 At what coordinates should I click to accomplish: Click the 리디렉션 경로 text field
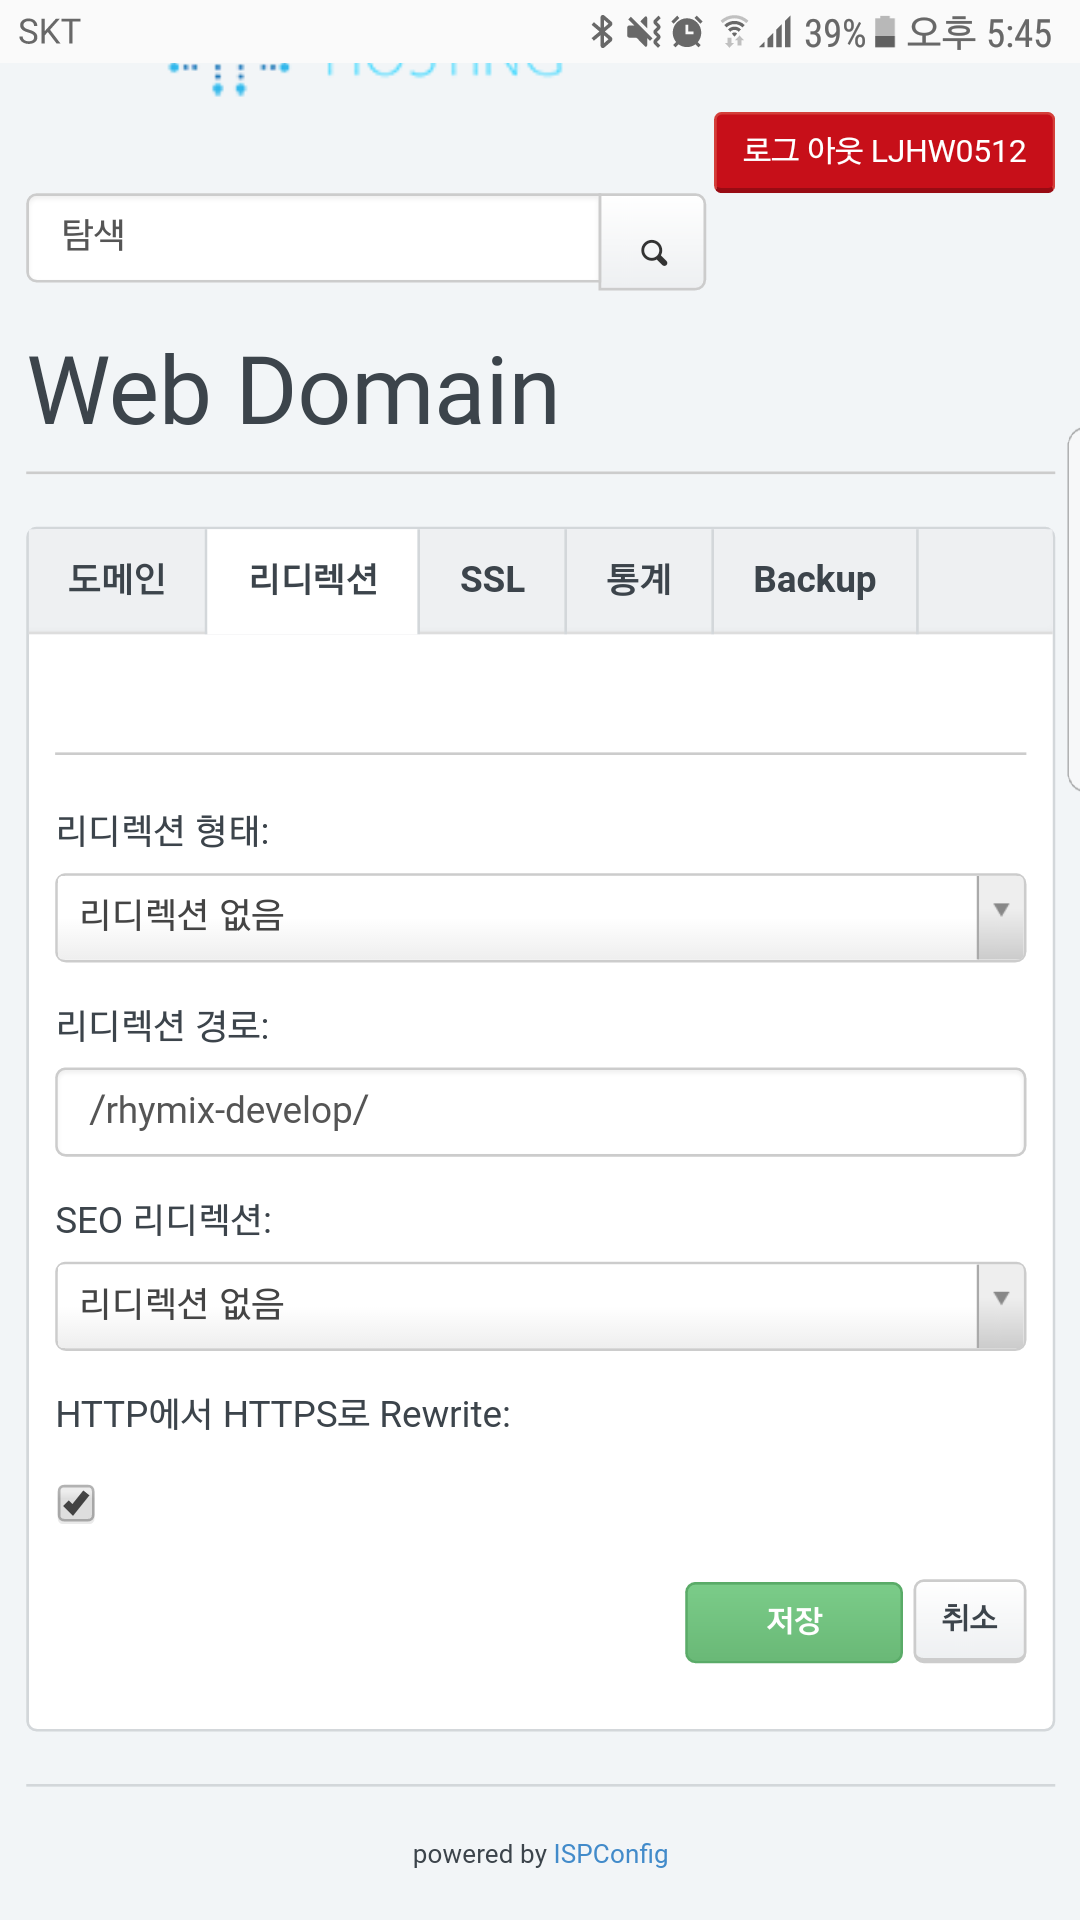click(x=540, y=1112)
